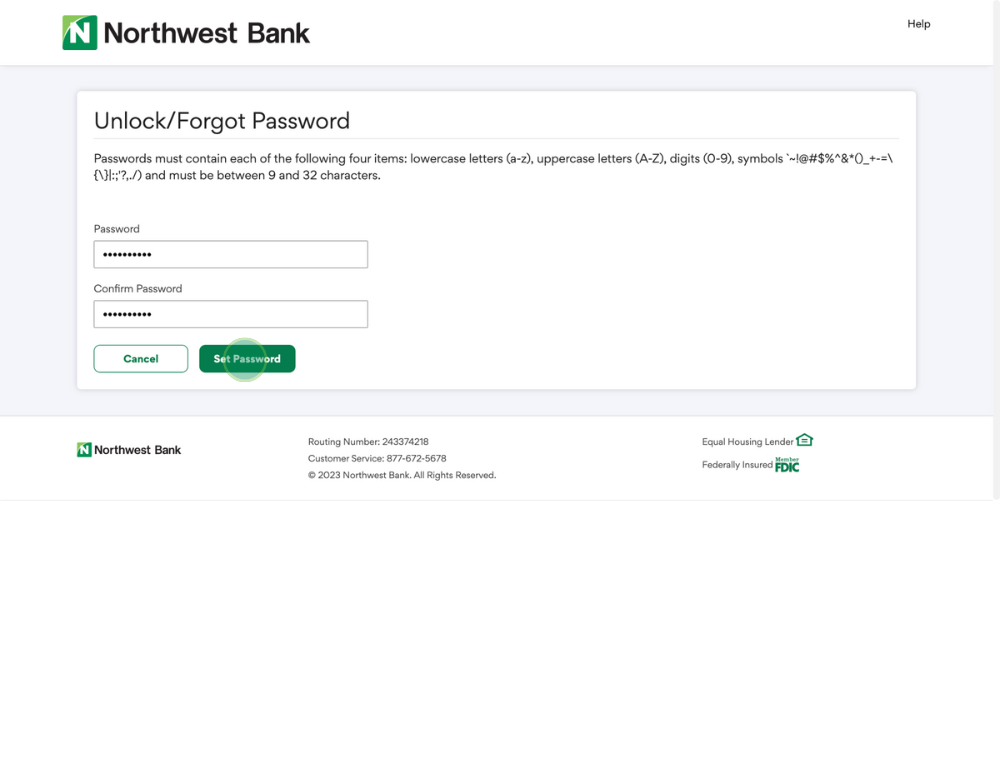Click the green N logo in the header
This screenshot has height=764, width=1000.
point(80,33)
